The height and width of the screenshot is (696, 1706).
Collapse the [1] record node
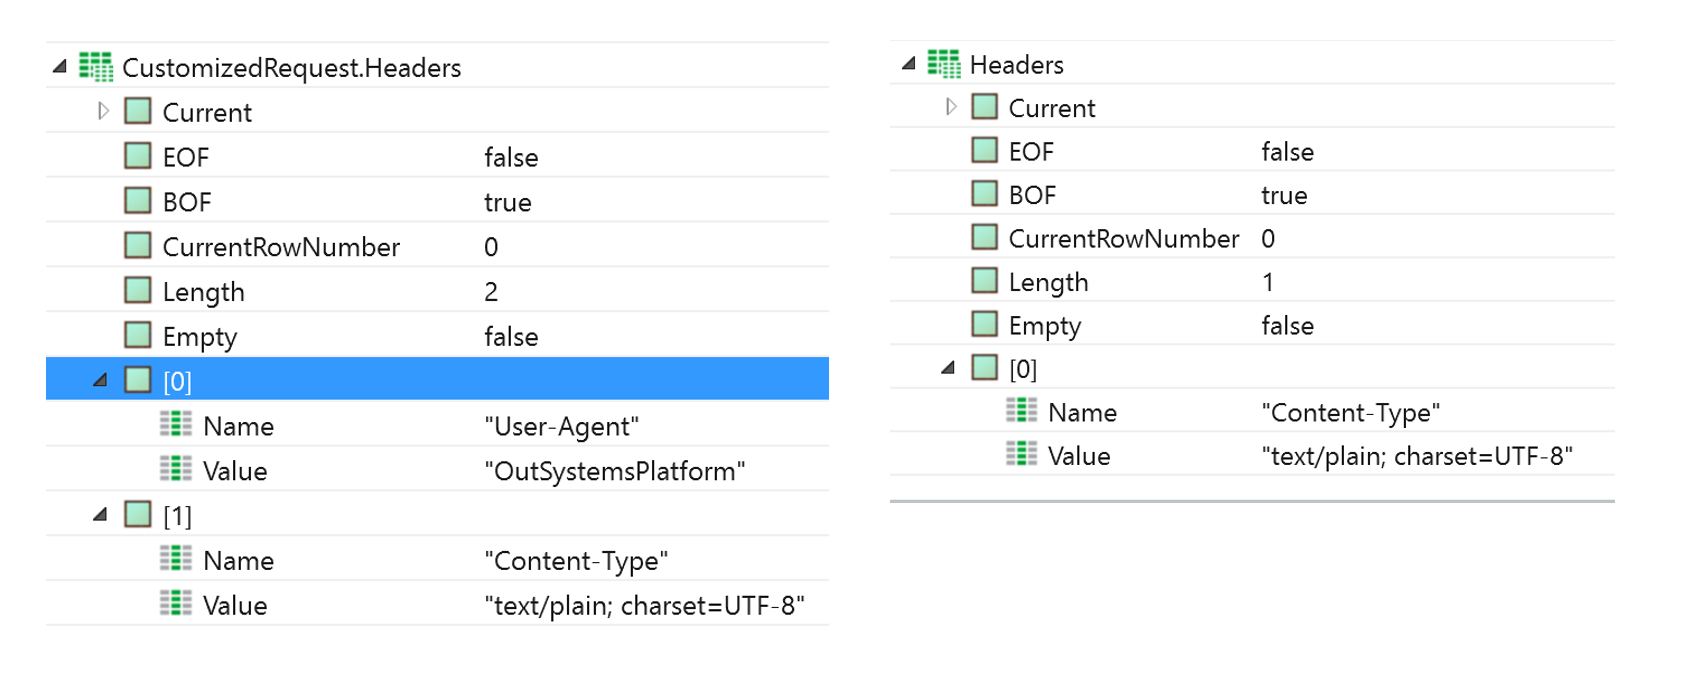(x=100, y=515)
